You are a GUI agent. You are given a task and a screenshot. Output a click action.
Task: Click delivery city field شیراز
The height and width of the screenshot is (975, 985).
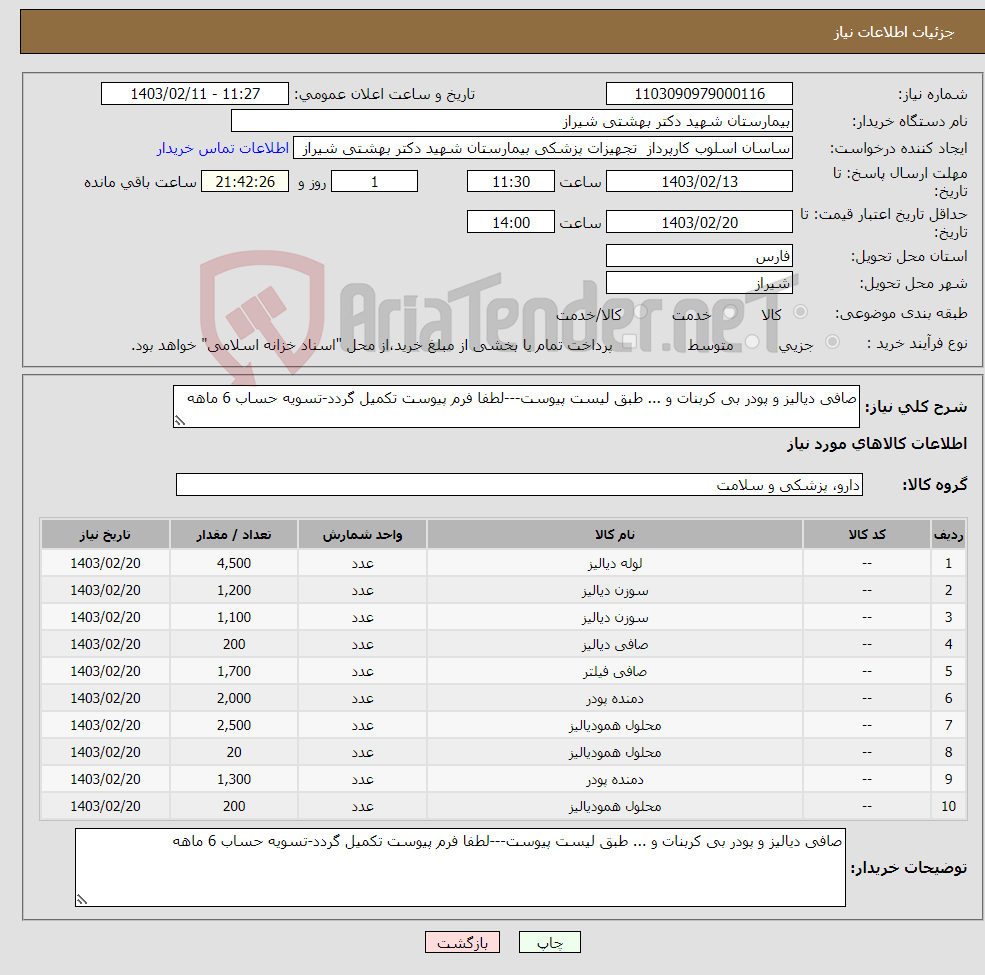click(x=699, y=283)
